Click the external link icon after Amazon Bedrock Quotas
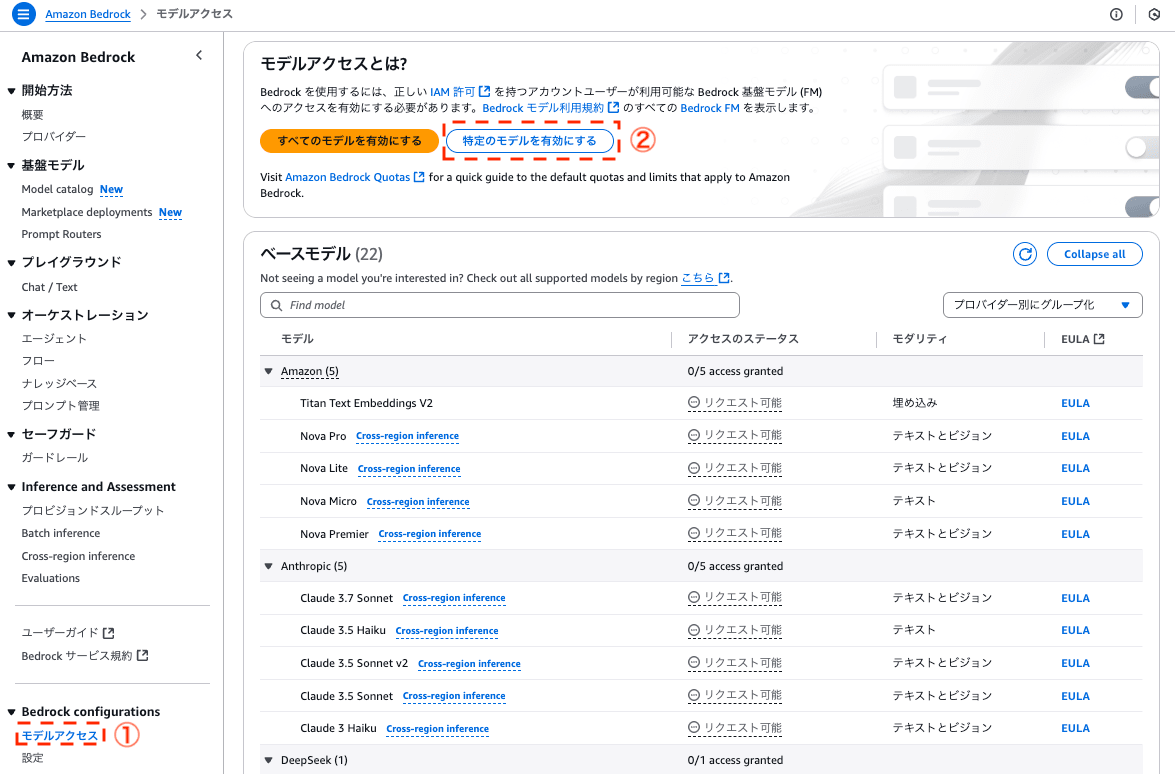This screenshot has width=1175, height=774. [419, 177]
